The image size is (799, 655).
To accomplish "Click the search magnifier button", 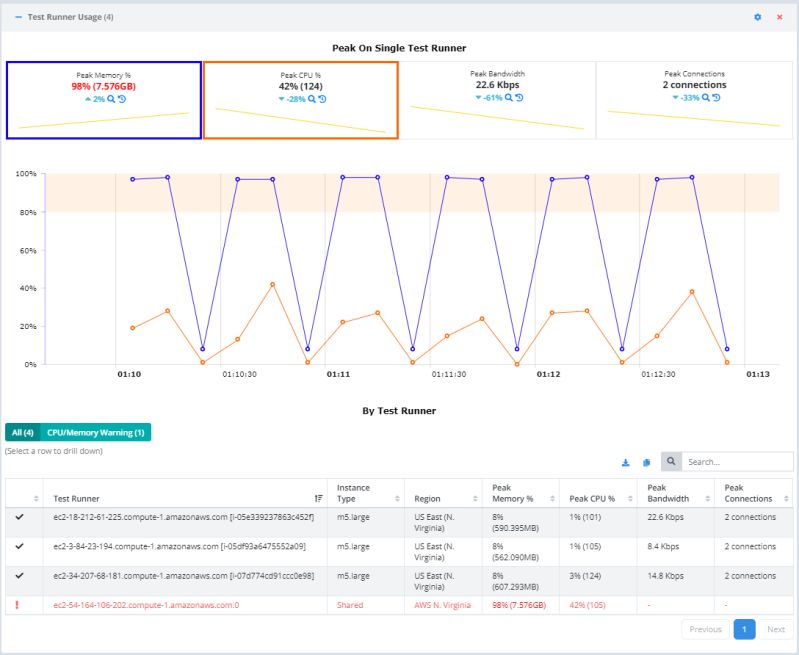I will pos(671,461).
